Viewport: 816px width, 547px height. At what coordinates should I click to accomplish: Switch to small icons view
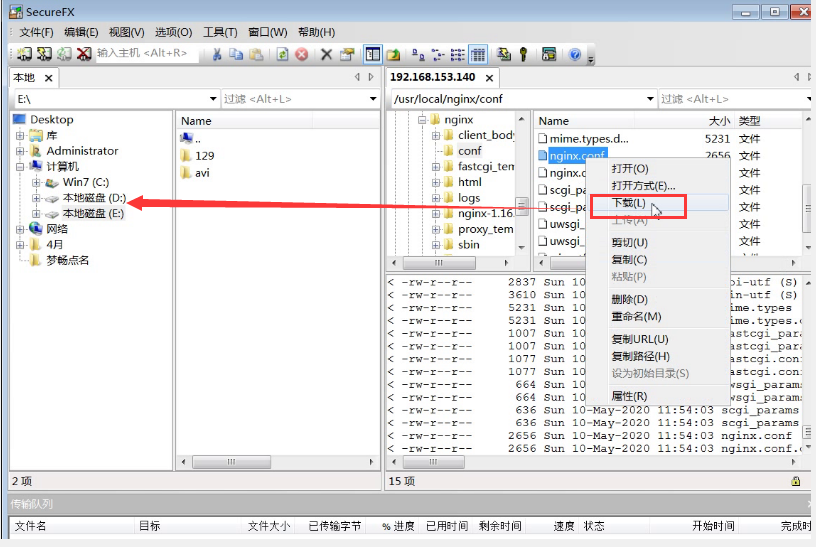(x=438, y=54)
